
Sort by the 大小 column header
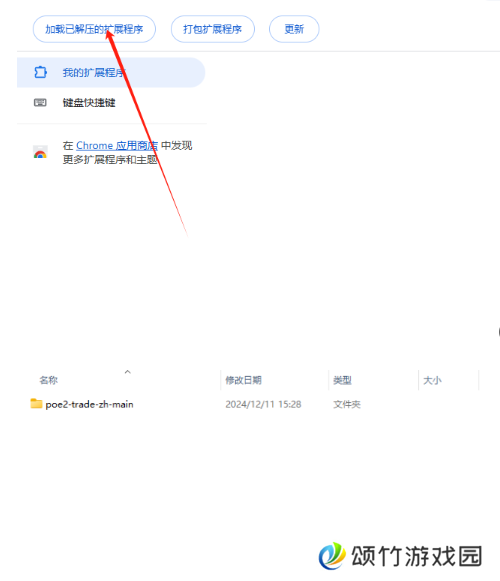tap(432, 380)
